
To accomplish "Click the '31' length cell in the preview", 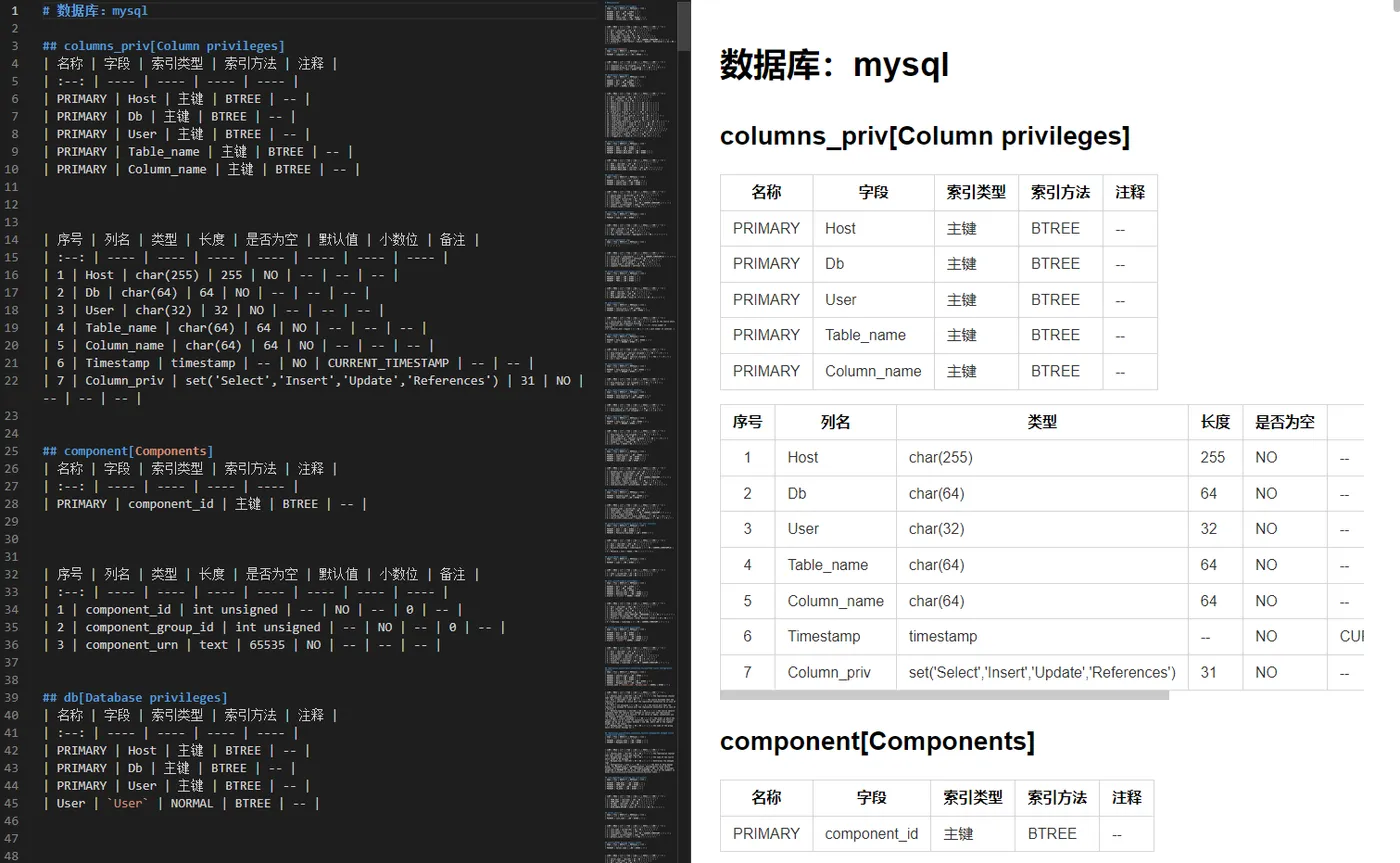I will pyautogui.click(x=1215, y=672).
